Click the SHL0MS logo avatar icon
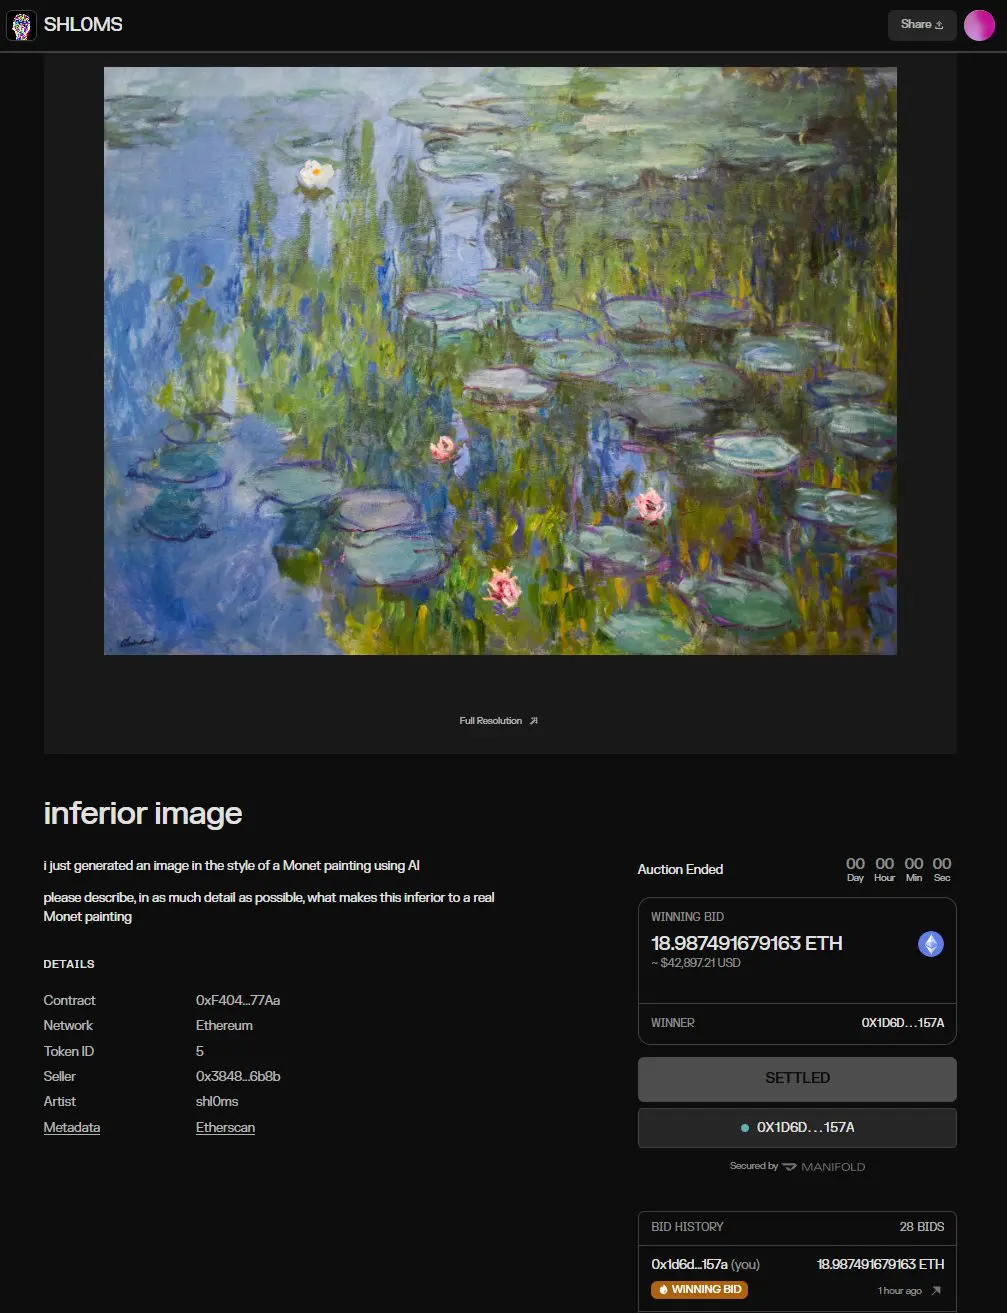This screenshot has height=1313, width=1007. coord(21,25)
